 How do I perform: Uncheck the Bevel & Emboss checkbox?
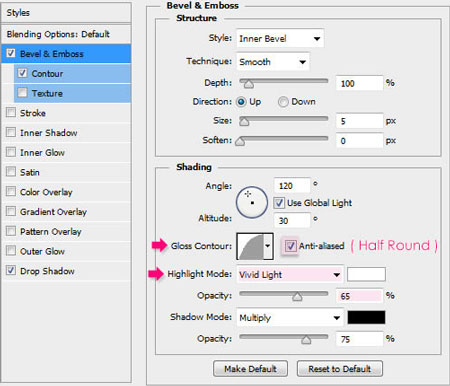11,53
